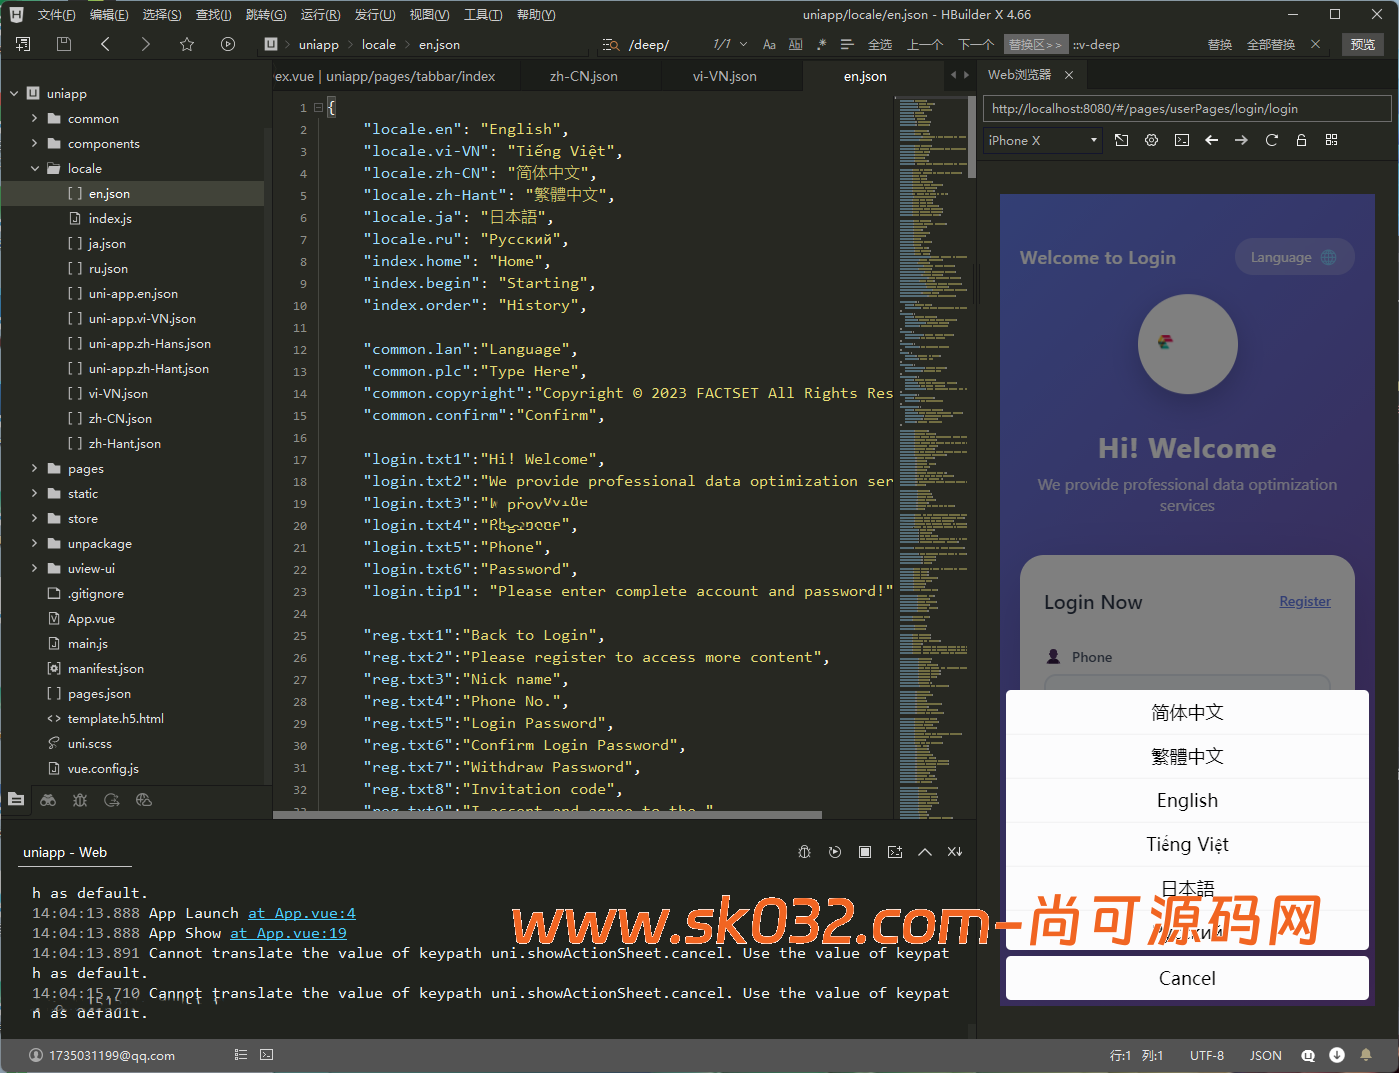Click the save file icon in toolbar

(64, 44)
